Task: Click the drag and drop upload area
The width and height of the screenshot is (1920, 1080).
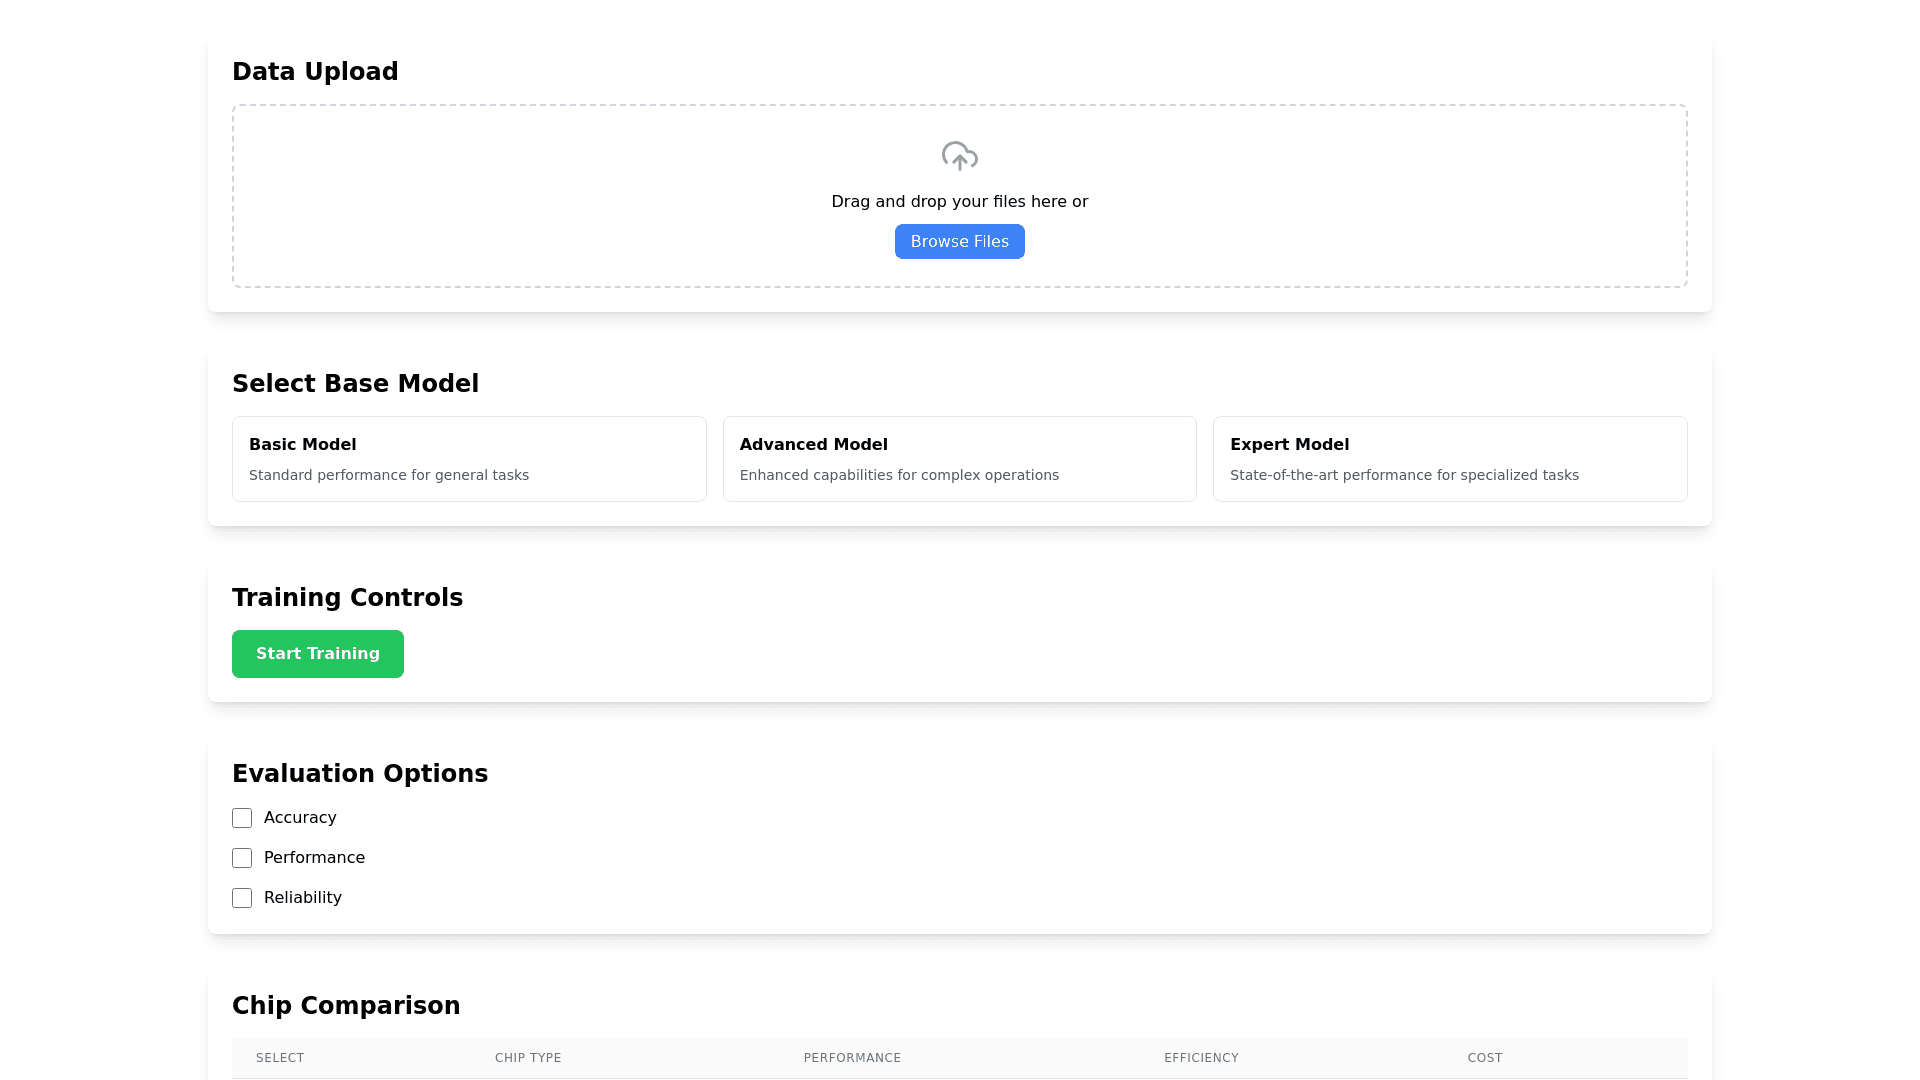Action: 959,195
